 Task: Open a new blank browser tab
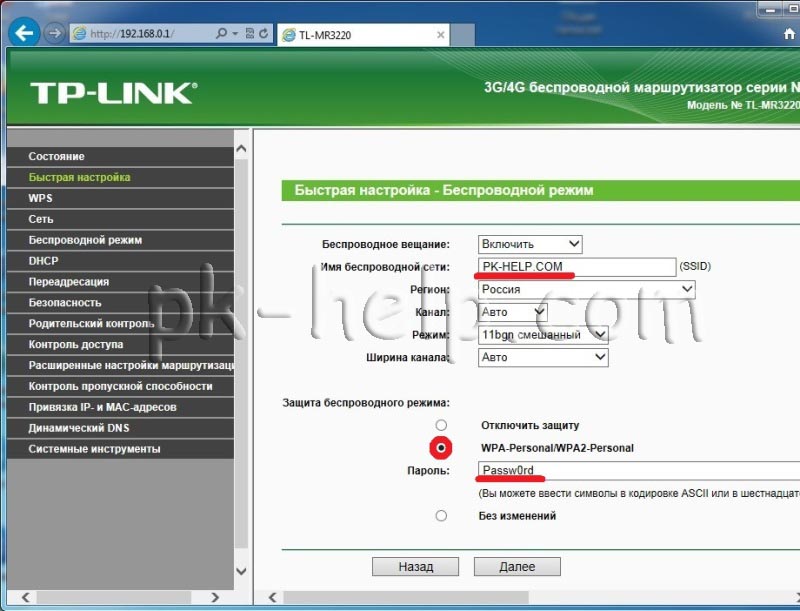[x=462, y=35]
